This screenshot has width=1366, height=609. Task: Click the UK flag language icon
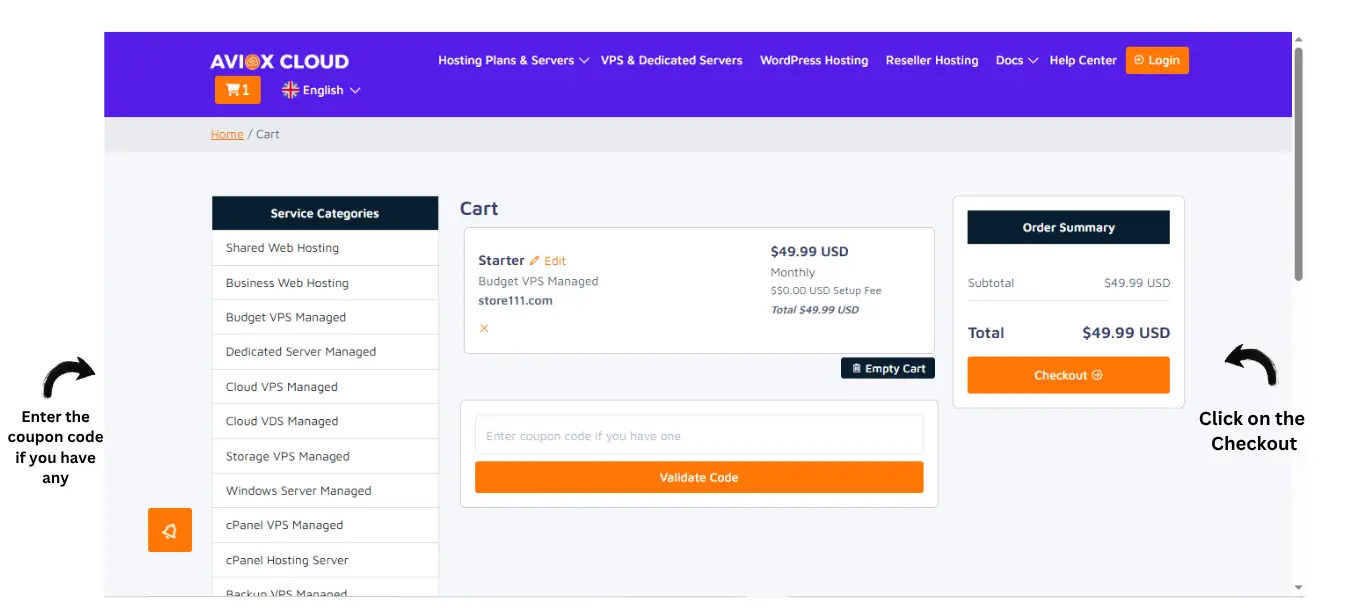point(290,90)
